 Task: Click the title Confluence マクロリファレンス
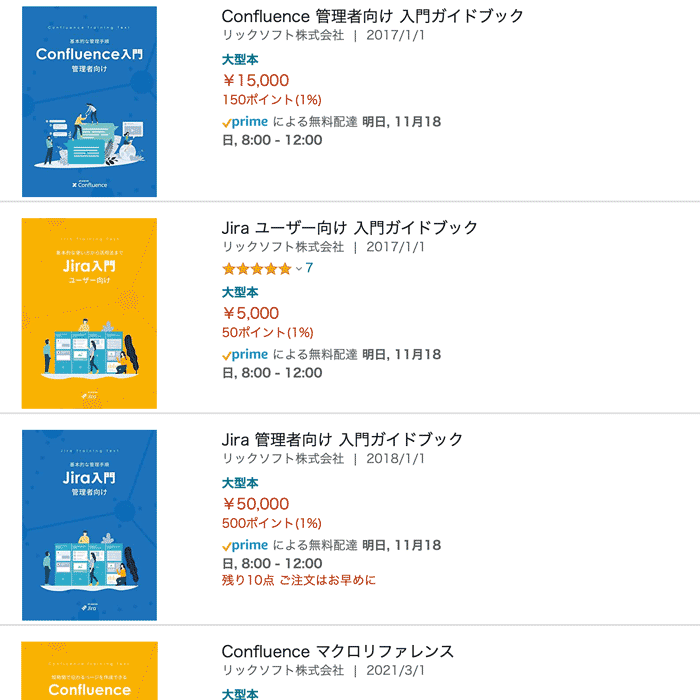click(338, 651)
